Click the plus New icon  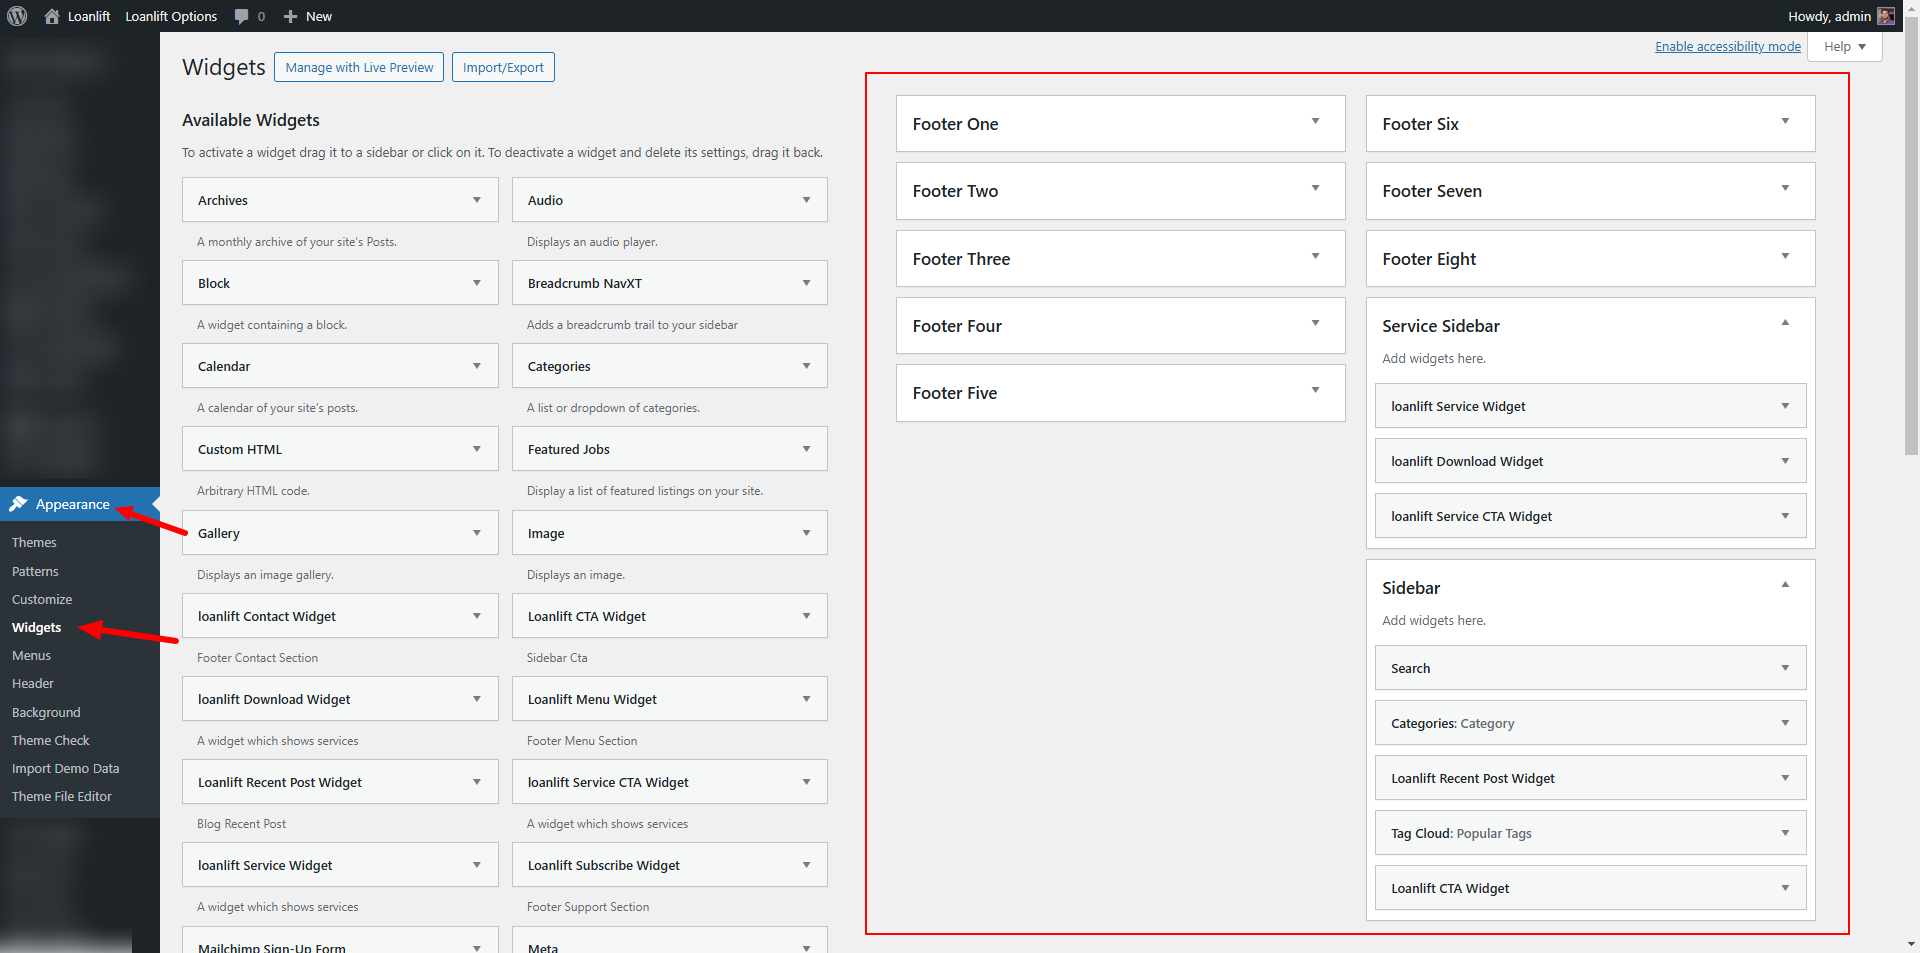pos(291,16)
